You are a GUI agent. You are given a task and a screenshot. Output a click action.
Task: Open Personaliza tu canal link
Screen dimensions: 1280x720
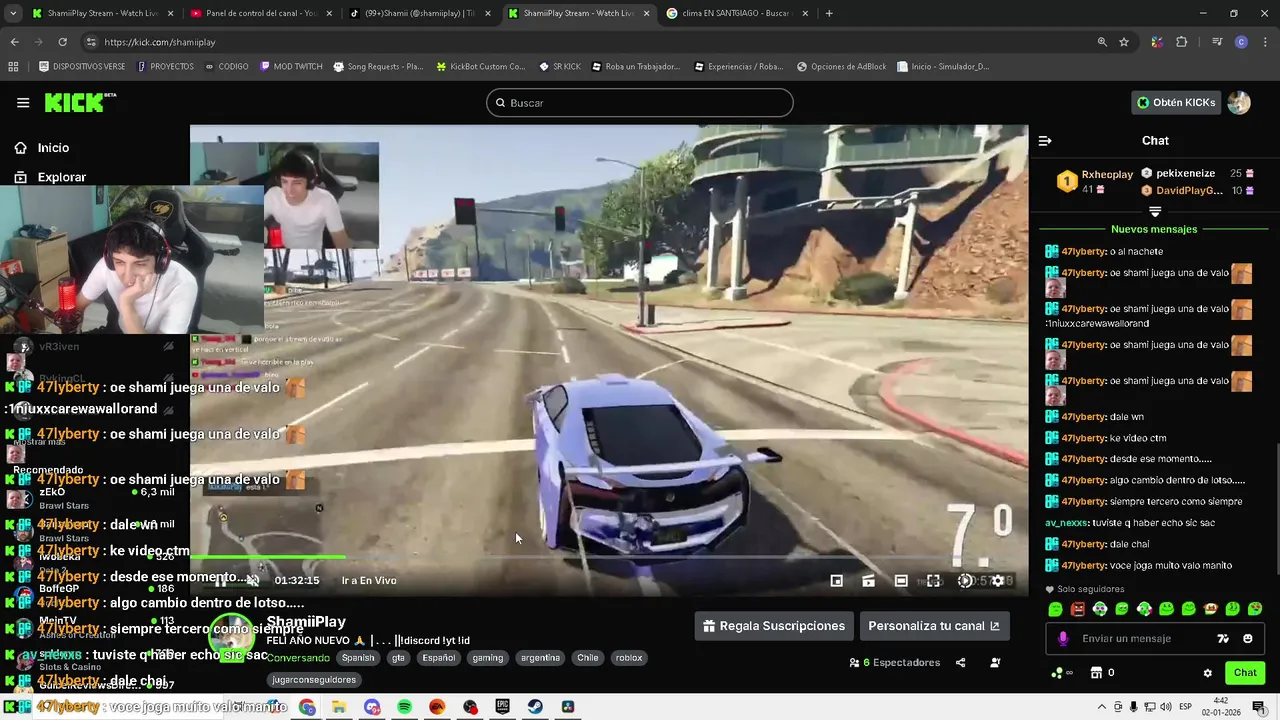pos(934,626)
